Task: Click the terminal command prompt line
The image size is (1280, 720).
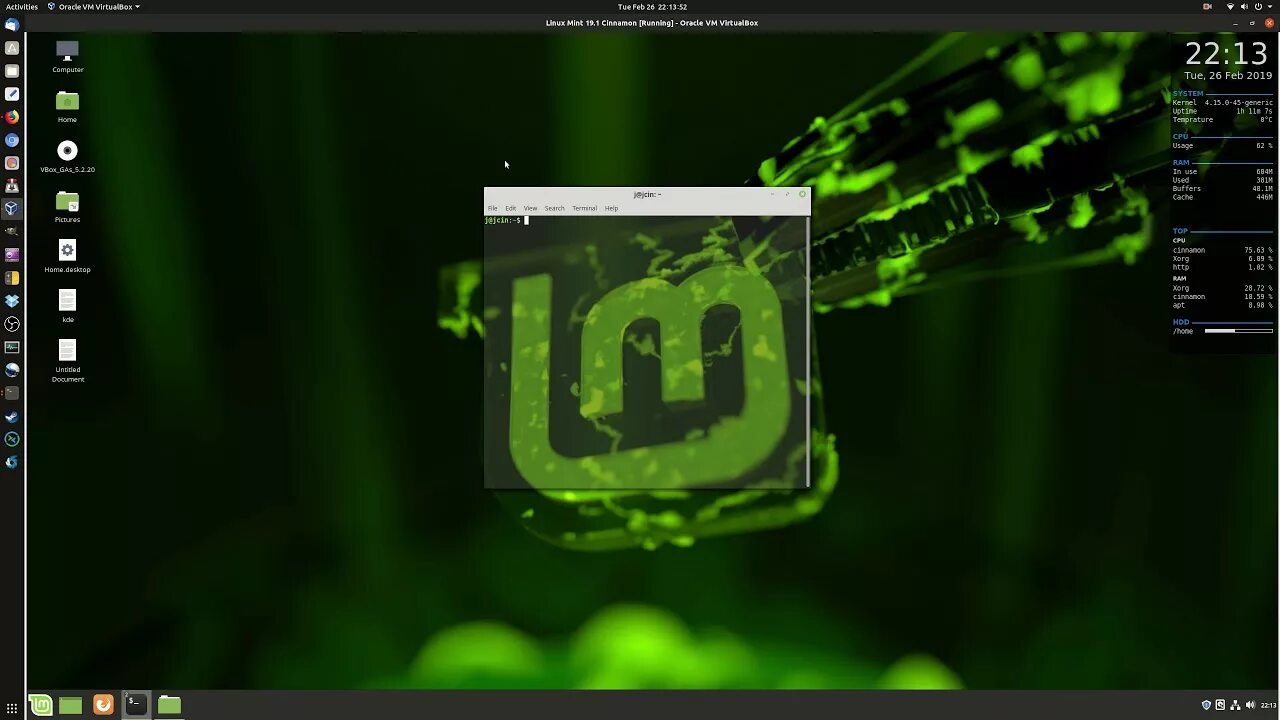Action: click(645, 220)
